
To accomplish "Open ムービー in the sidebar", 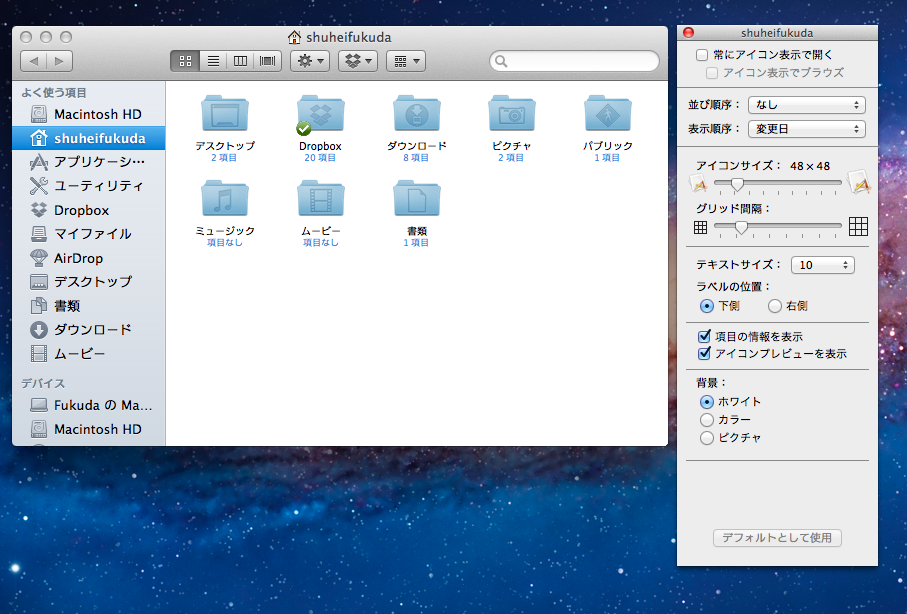I will tap(89, 354).
